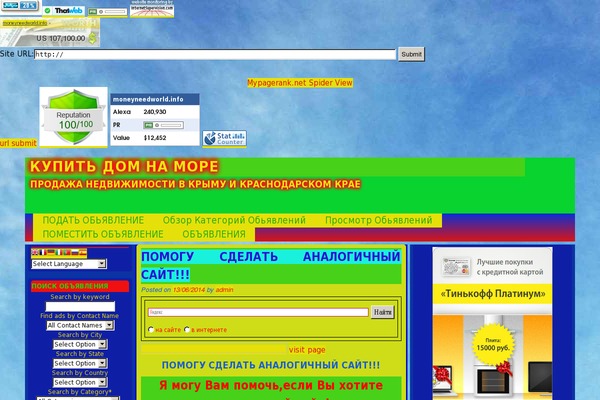Image resolution: width=600 pixels, height=400 pixels.
Task: Click the 28% badge in top corner
Action: [20, 5]
